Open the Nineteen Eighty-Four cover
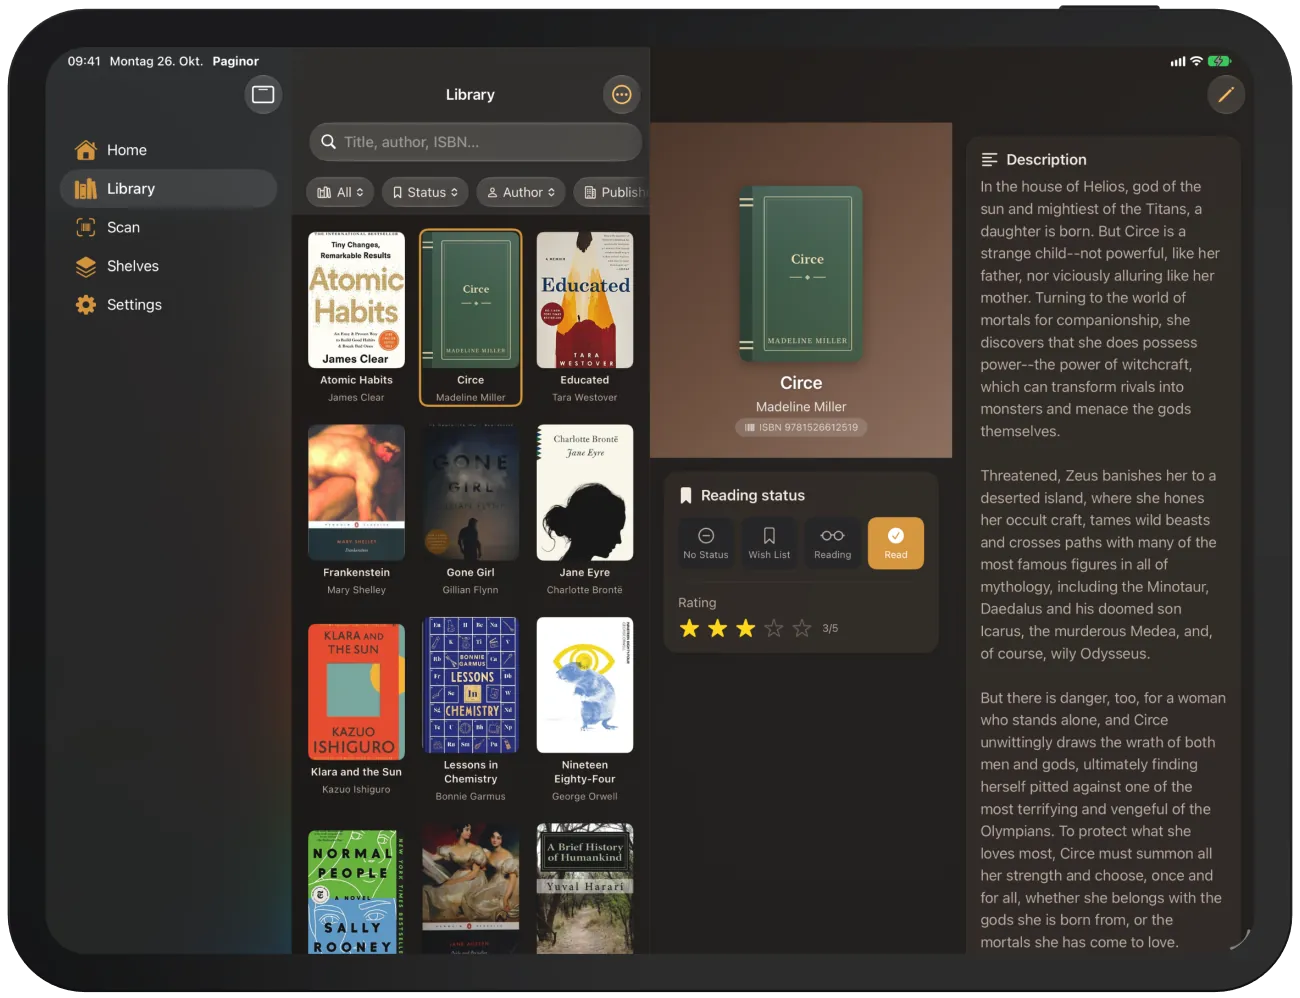The height and width of the screenshot is (998, 1300). click(585, 685)
